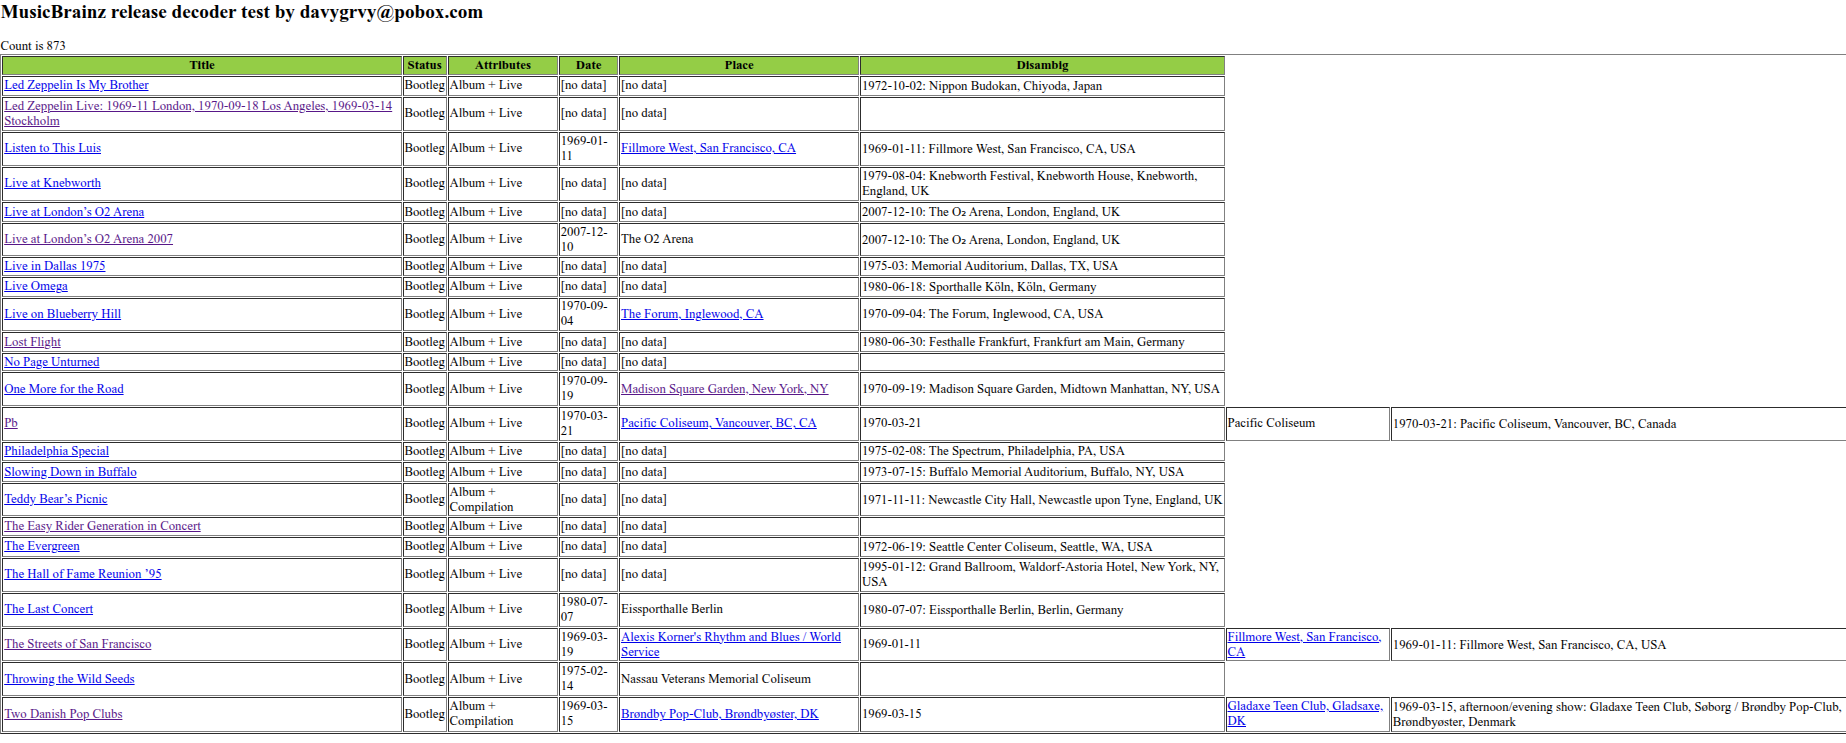Follow the 'Teddy Bear's Picnic' link
Viewport: 1846px width, 743px height.
(56, 499)
